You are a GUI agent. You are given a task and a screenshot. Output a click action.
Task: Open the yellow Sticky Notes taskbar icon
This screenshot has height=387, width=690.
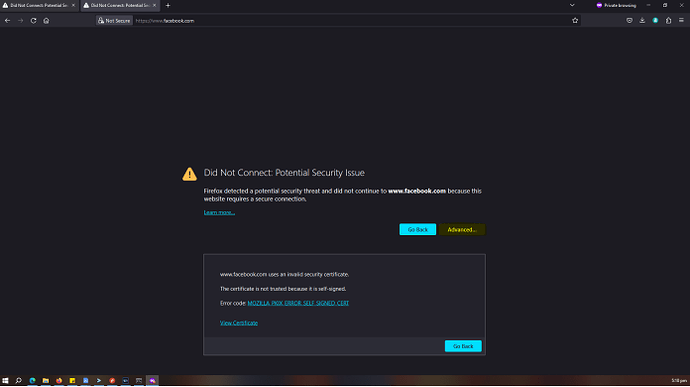click(72, 381)
